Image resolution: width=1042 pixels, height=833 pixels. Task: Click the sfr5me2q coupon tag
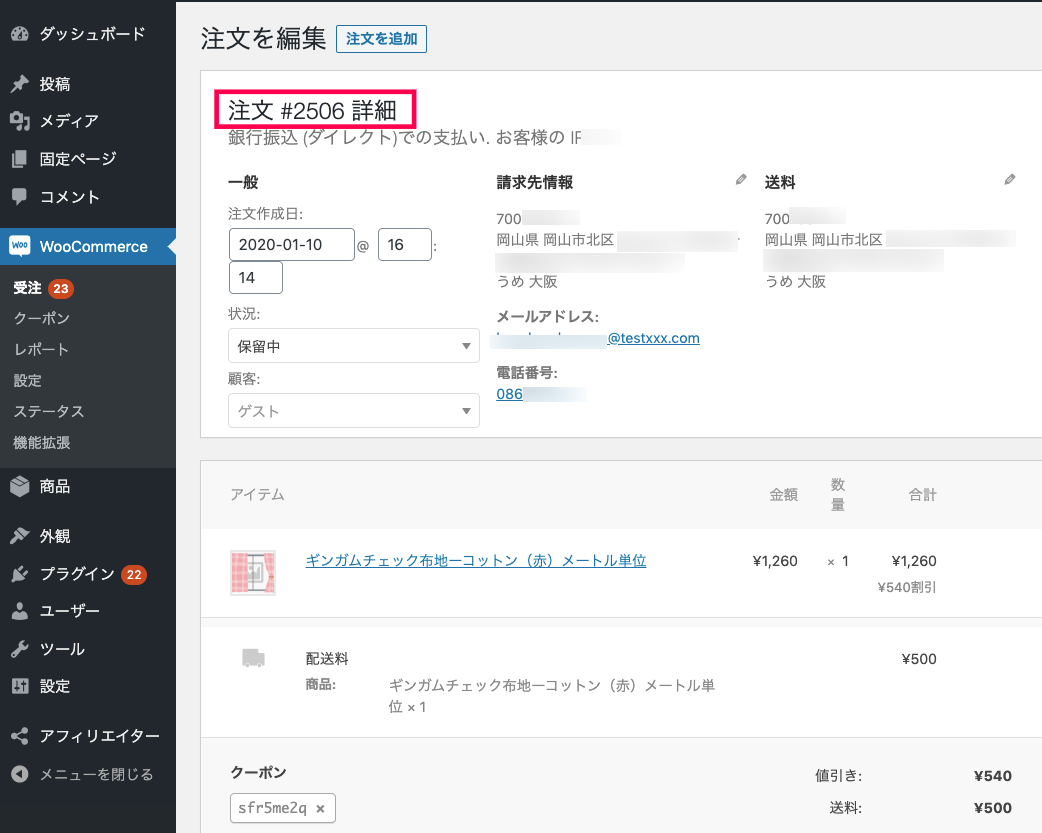(282, 808)
